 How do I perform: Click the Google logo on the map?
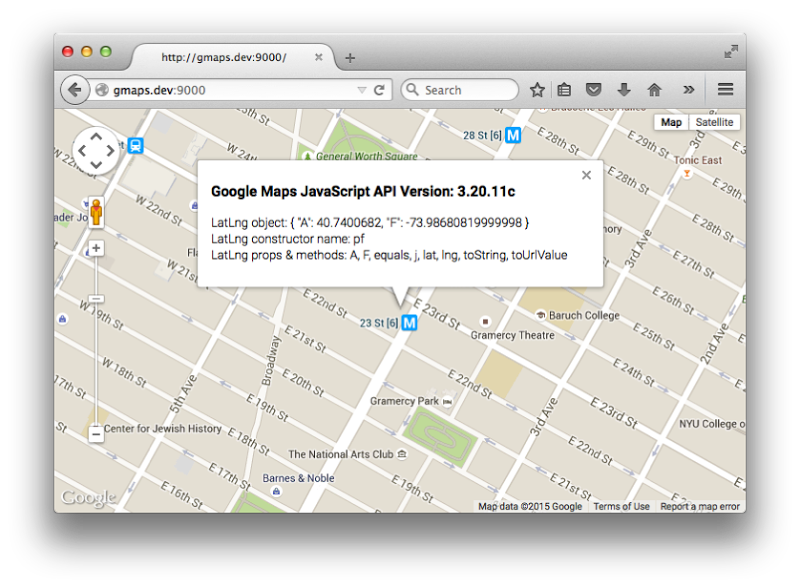click(88, 497)
